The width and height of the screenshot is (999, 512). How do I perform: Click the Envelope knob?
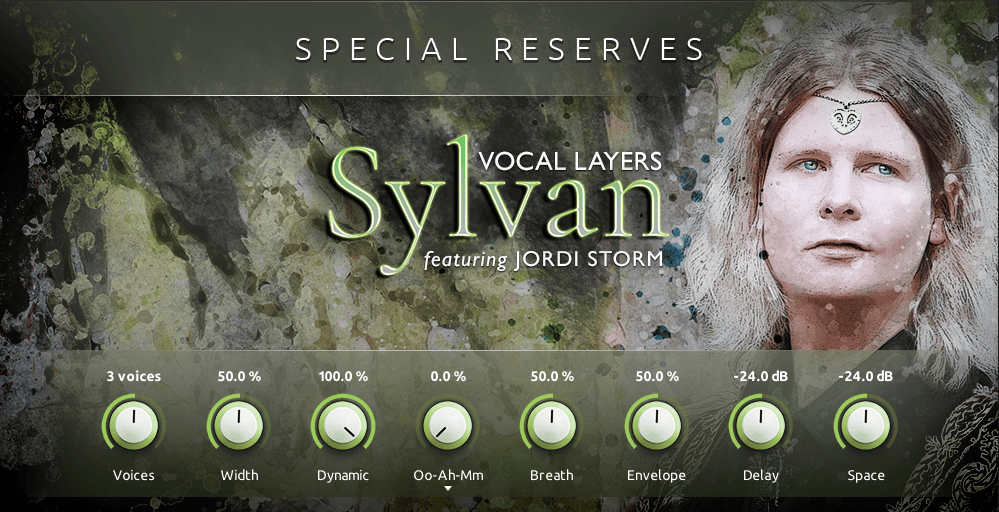tap(656, 425)
